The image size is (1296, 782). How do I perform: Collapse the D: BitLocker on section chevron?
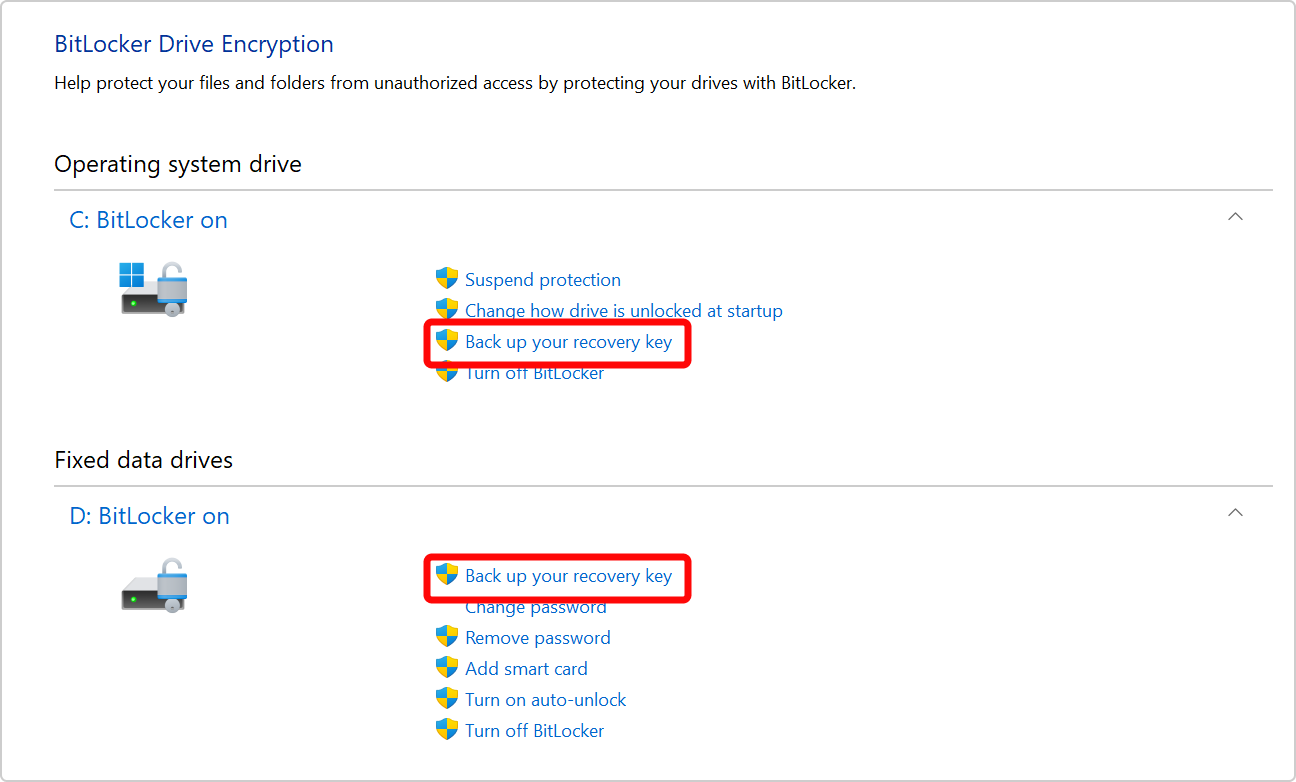(x=1235, y=512)
